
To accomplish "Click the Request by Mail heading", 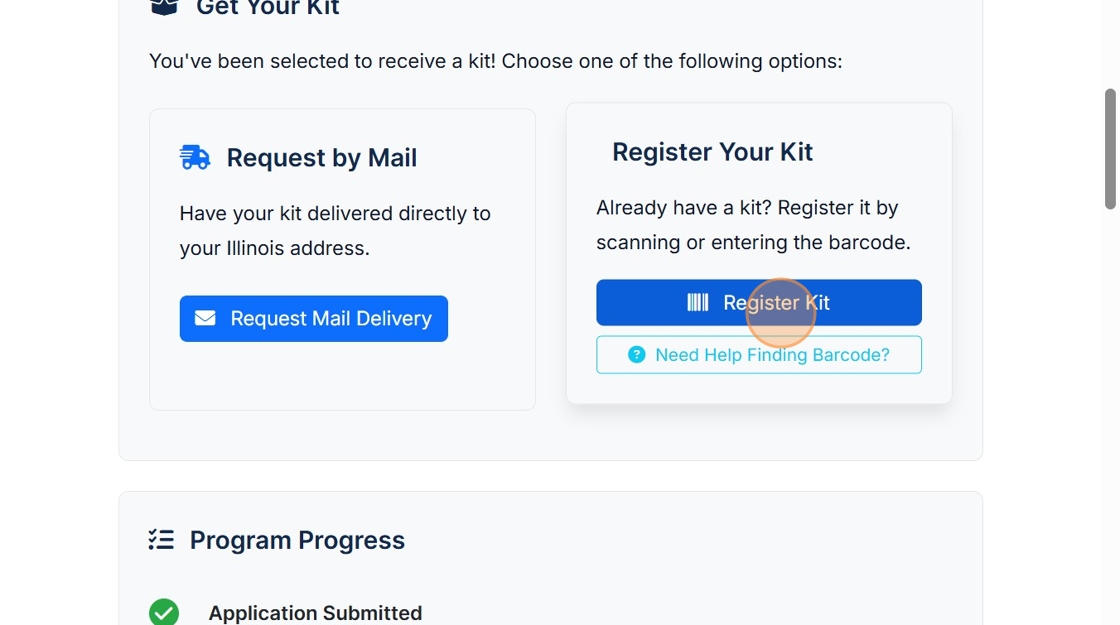I will 321,158.
